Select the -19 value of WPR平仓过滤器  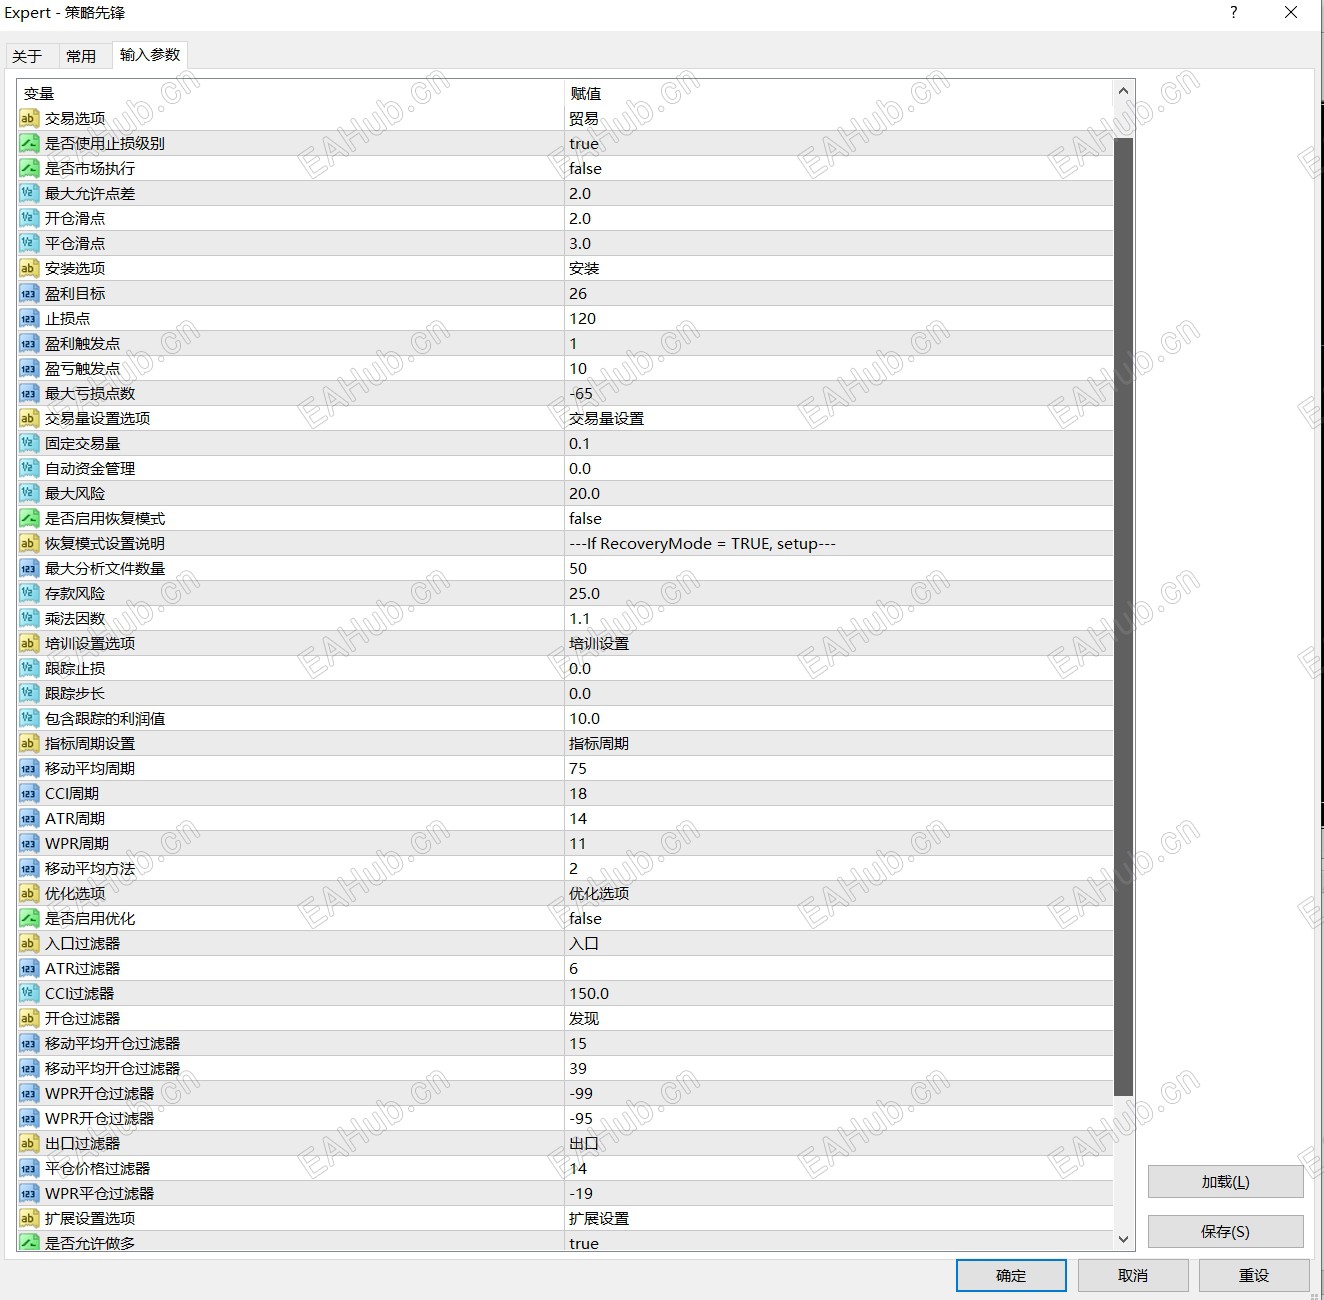click(x=581, y=1193)
